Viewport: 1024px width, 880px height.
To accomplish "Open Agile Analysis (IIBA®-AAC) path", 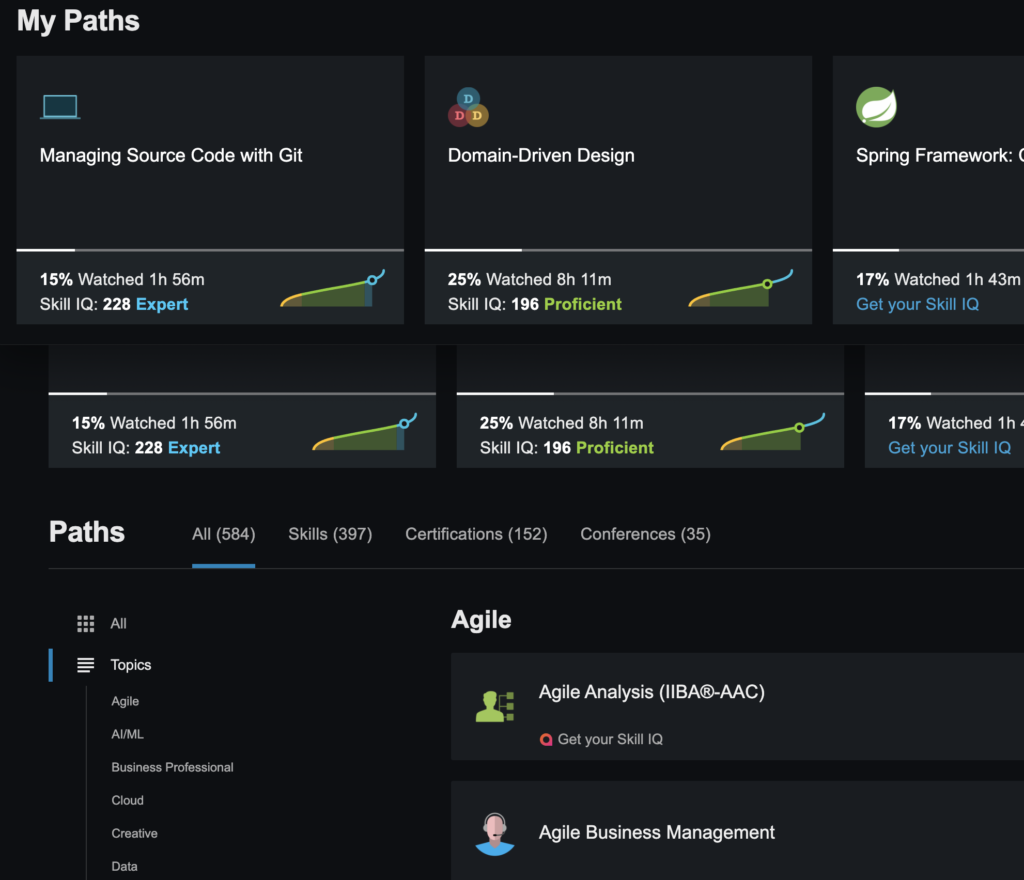I will point(651,692).
